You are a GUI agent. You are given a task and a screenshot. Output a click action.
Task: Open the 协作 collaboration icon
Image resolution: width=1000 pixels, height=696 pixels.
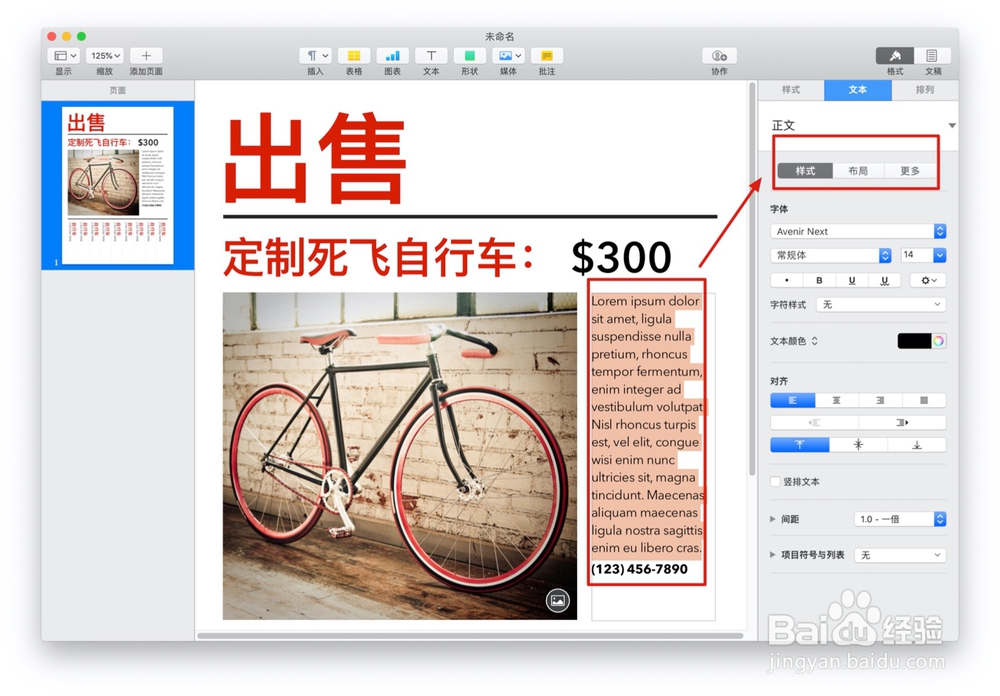pyautogui.click(x=718, y=55)
